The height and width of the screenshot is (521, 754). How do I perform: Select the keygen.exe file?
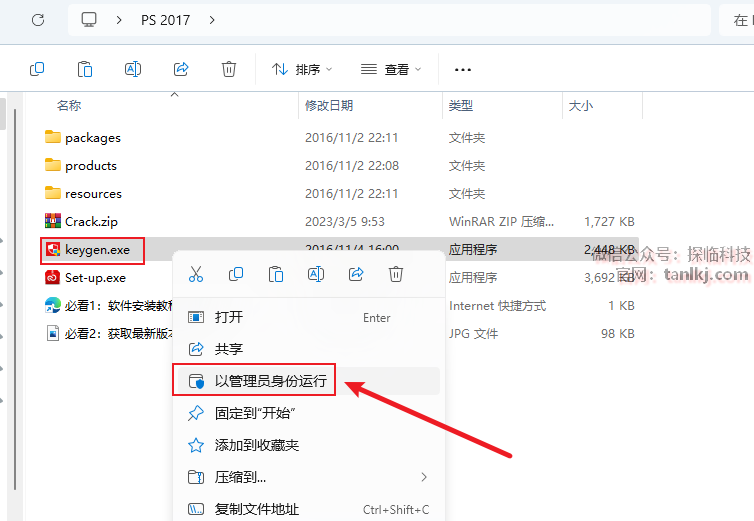[93, 250]
